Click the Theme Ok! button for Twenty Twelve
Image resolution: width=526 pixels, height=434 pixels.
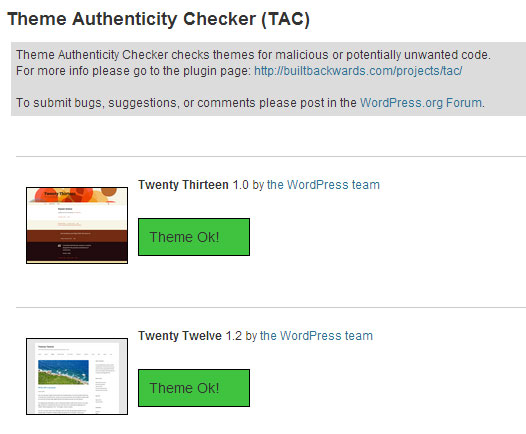(x=194, y=388)
